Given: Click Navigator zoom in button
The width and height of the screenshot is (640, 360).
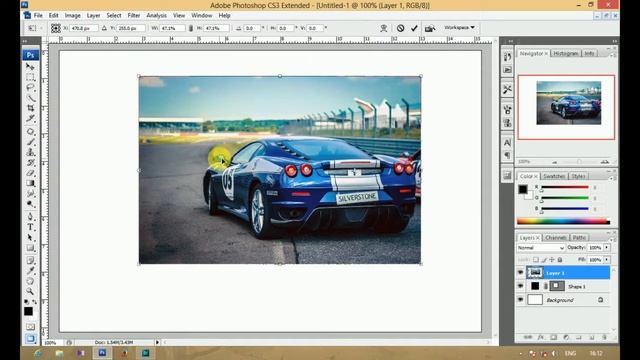Looking at the screenshot, I should 605,162.
